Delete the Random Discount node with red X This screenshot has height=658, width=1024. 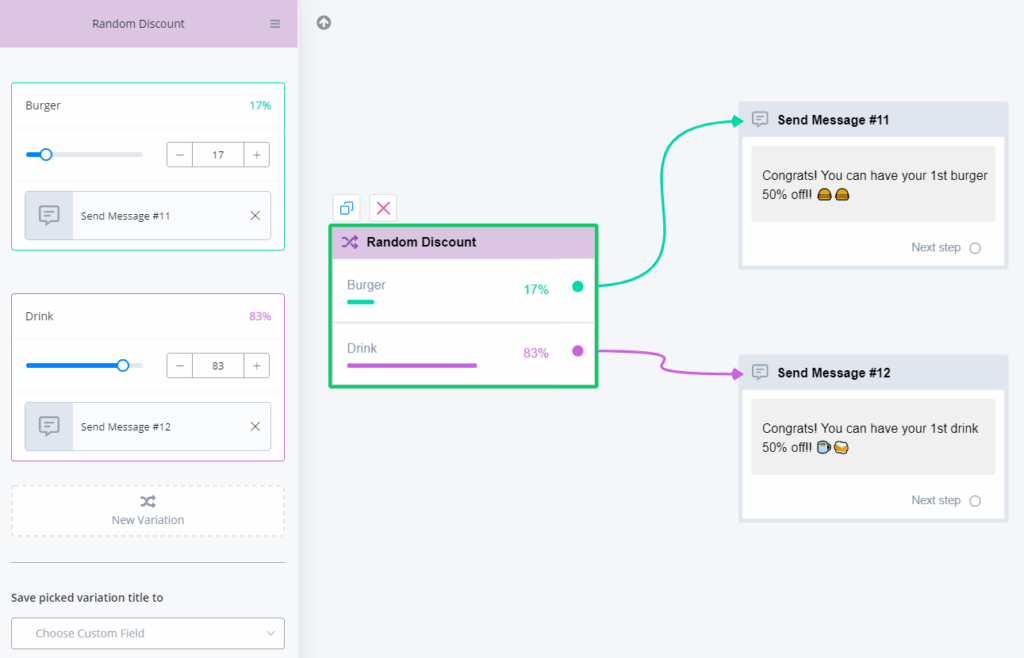(383, 208)
